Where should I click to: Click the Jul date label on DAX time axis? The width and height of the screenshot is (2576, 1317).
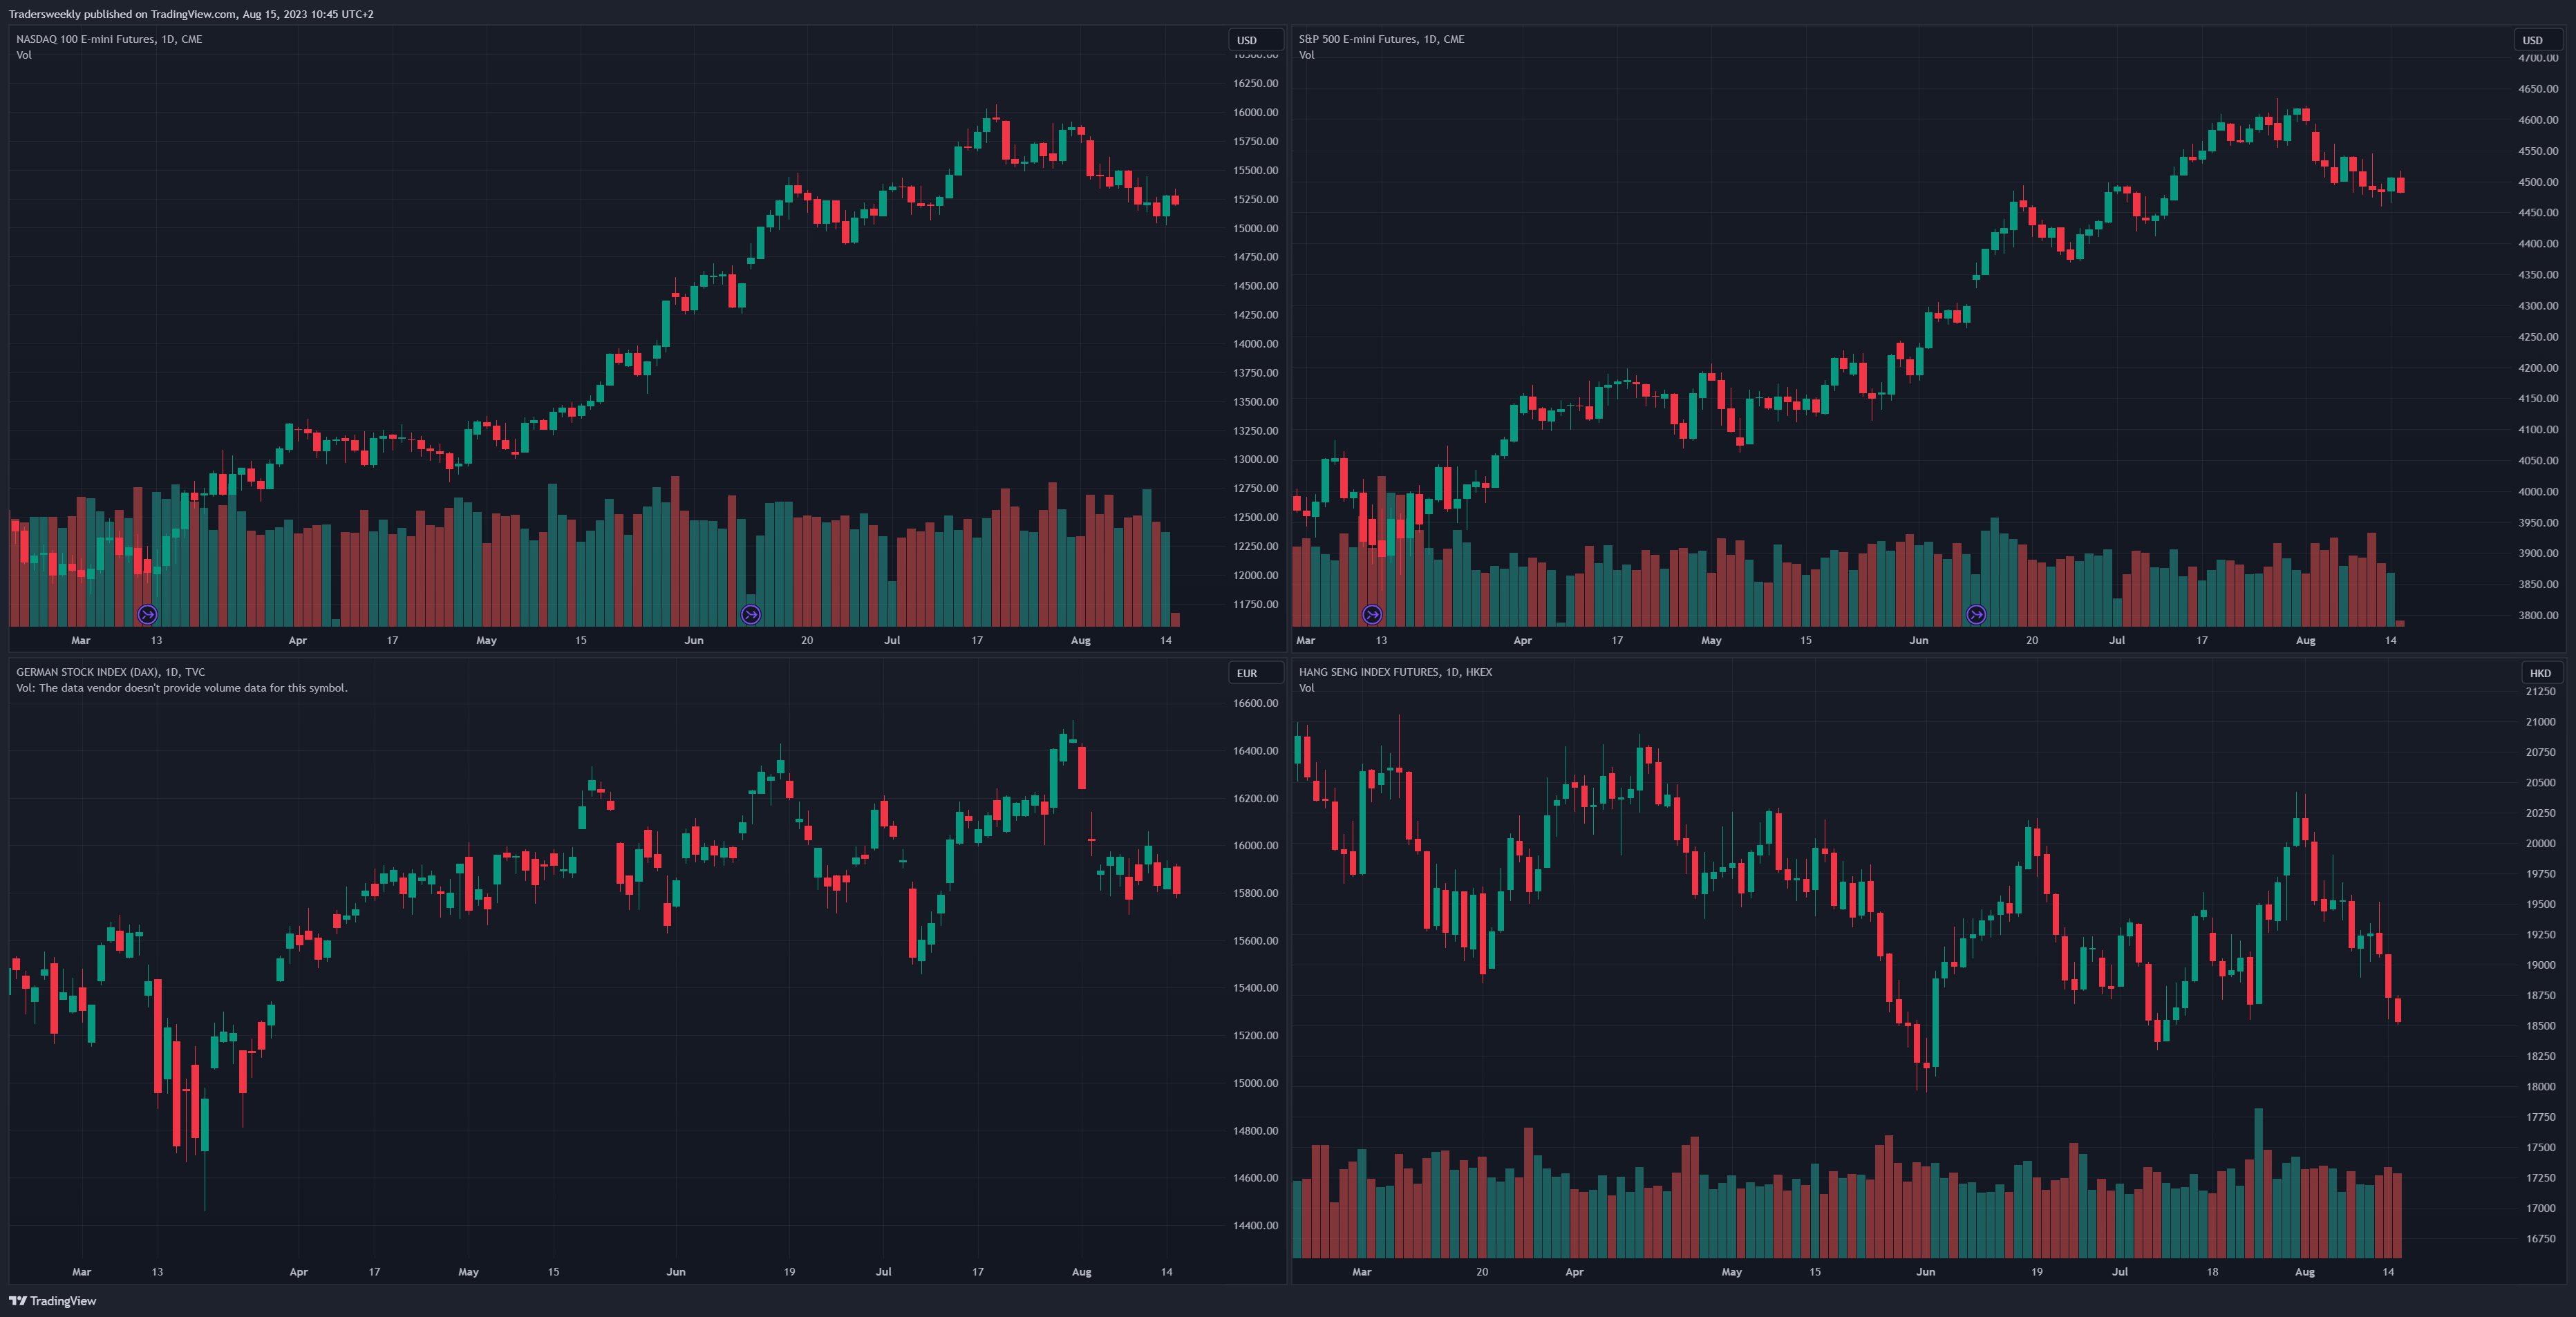pos(883,1272)
